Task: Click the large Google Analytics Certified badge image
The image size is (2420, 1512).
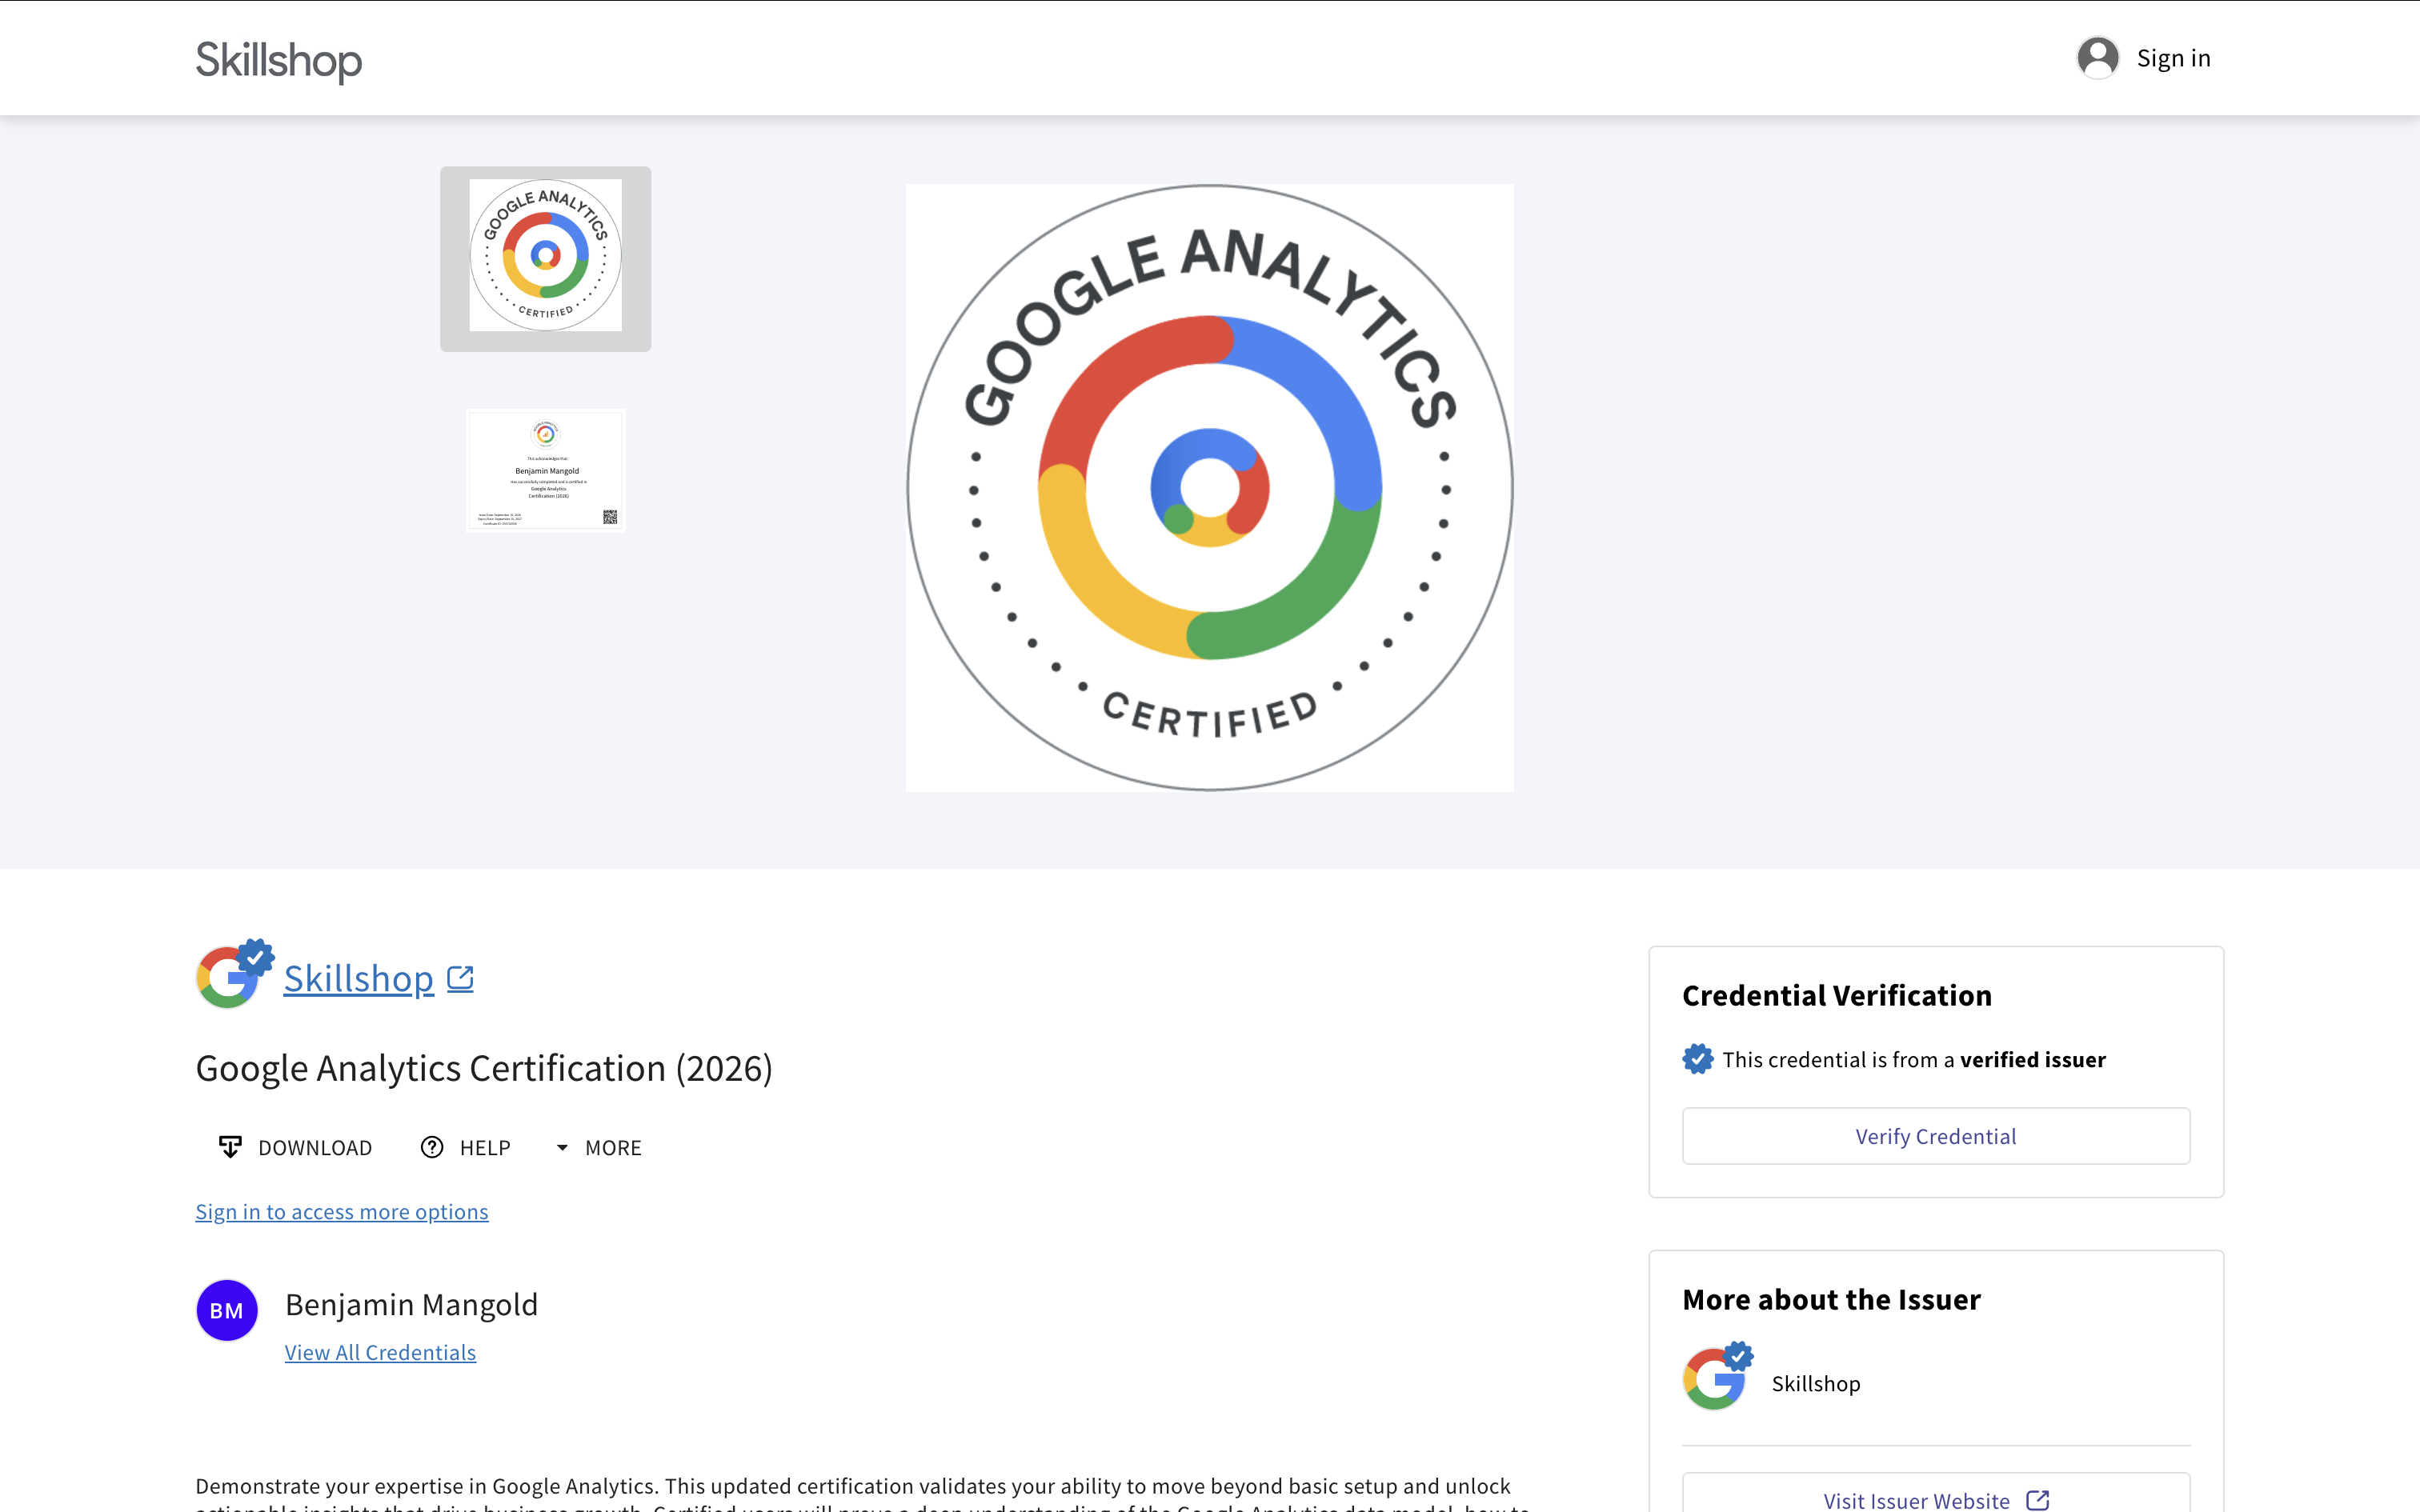Action: click(x=1209, y=487)
